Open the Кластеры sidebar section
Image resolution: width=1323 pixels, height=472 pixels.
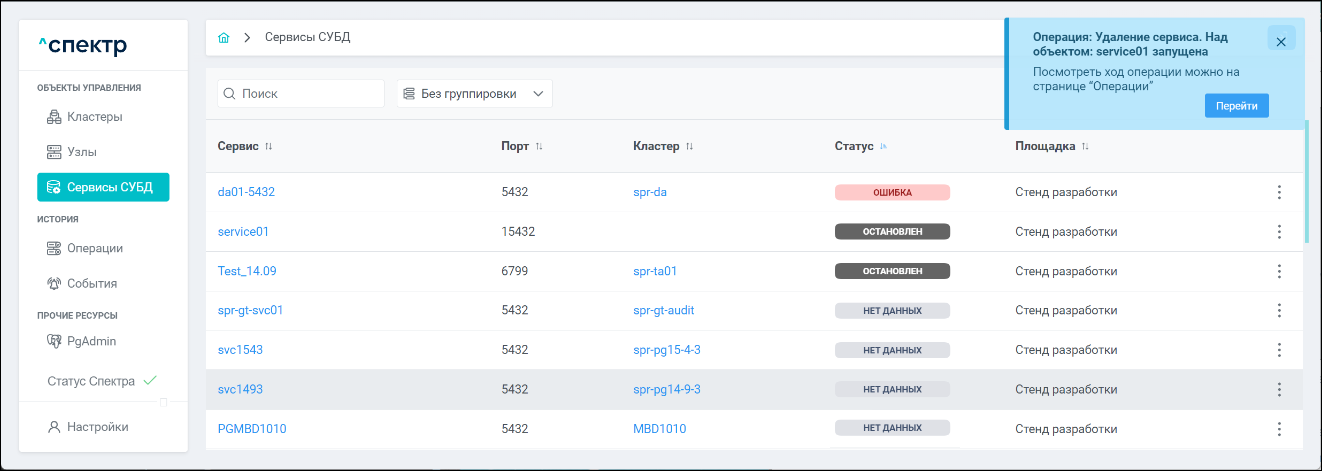pyautogui.click(x=95, y=117)
